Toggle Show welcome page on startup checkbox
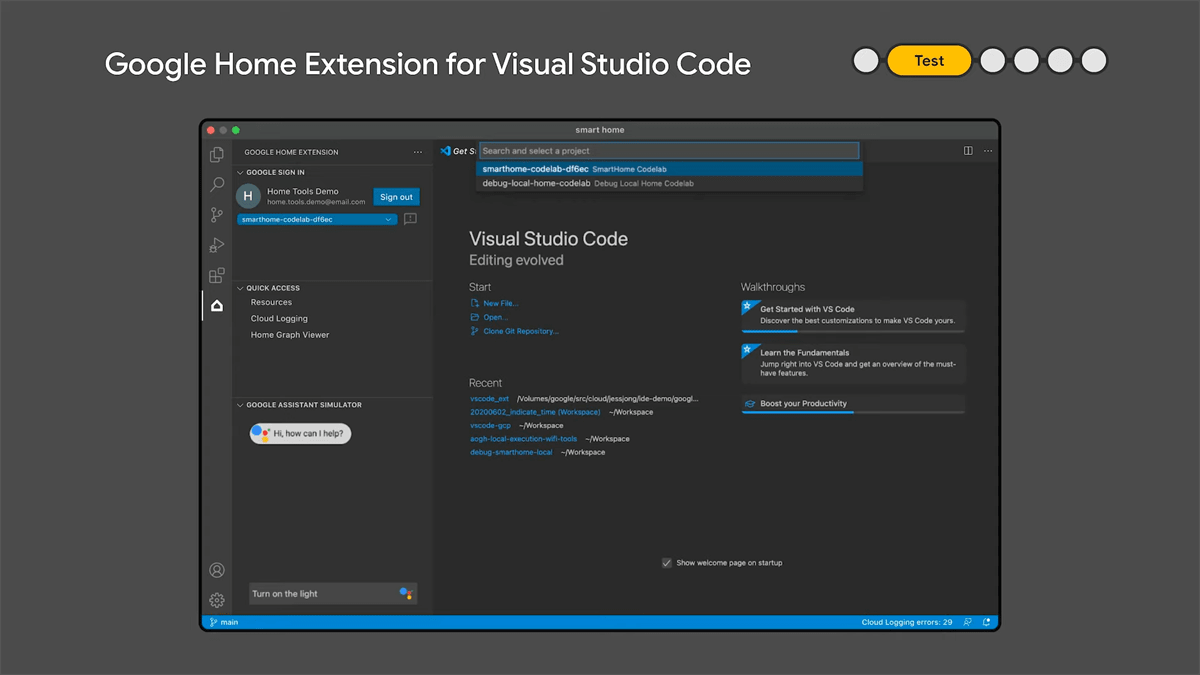 tap(666, 563)
